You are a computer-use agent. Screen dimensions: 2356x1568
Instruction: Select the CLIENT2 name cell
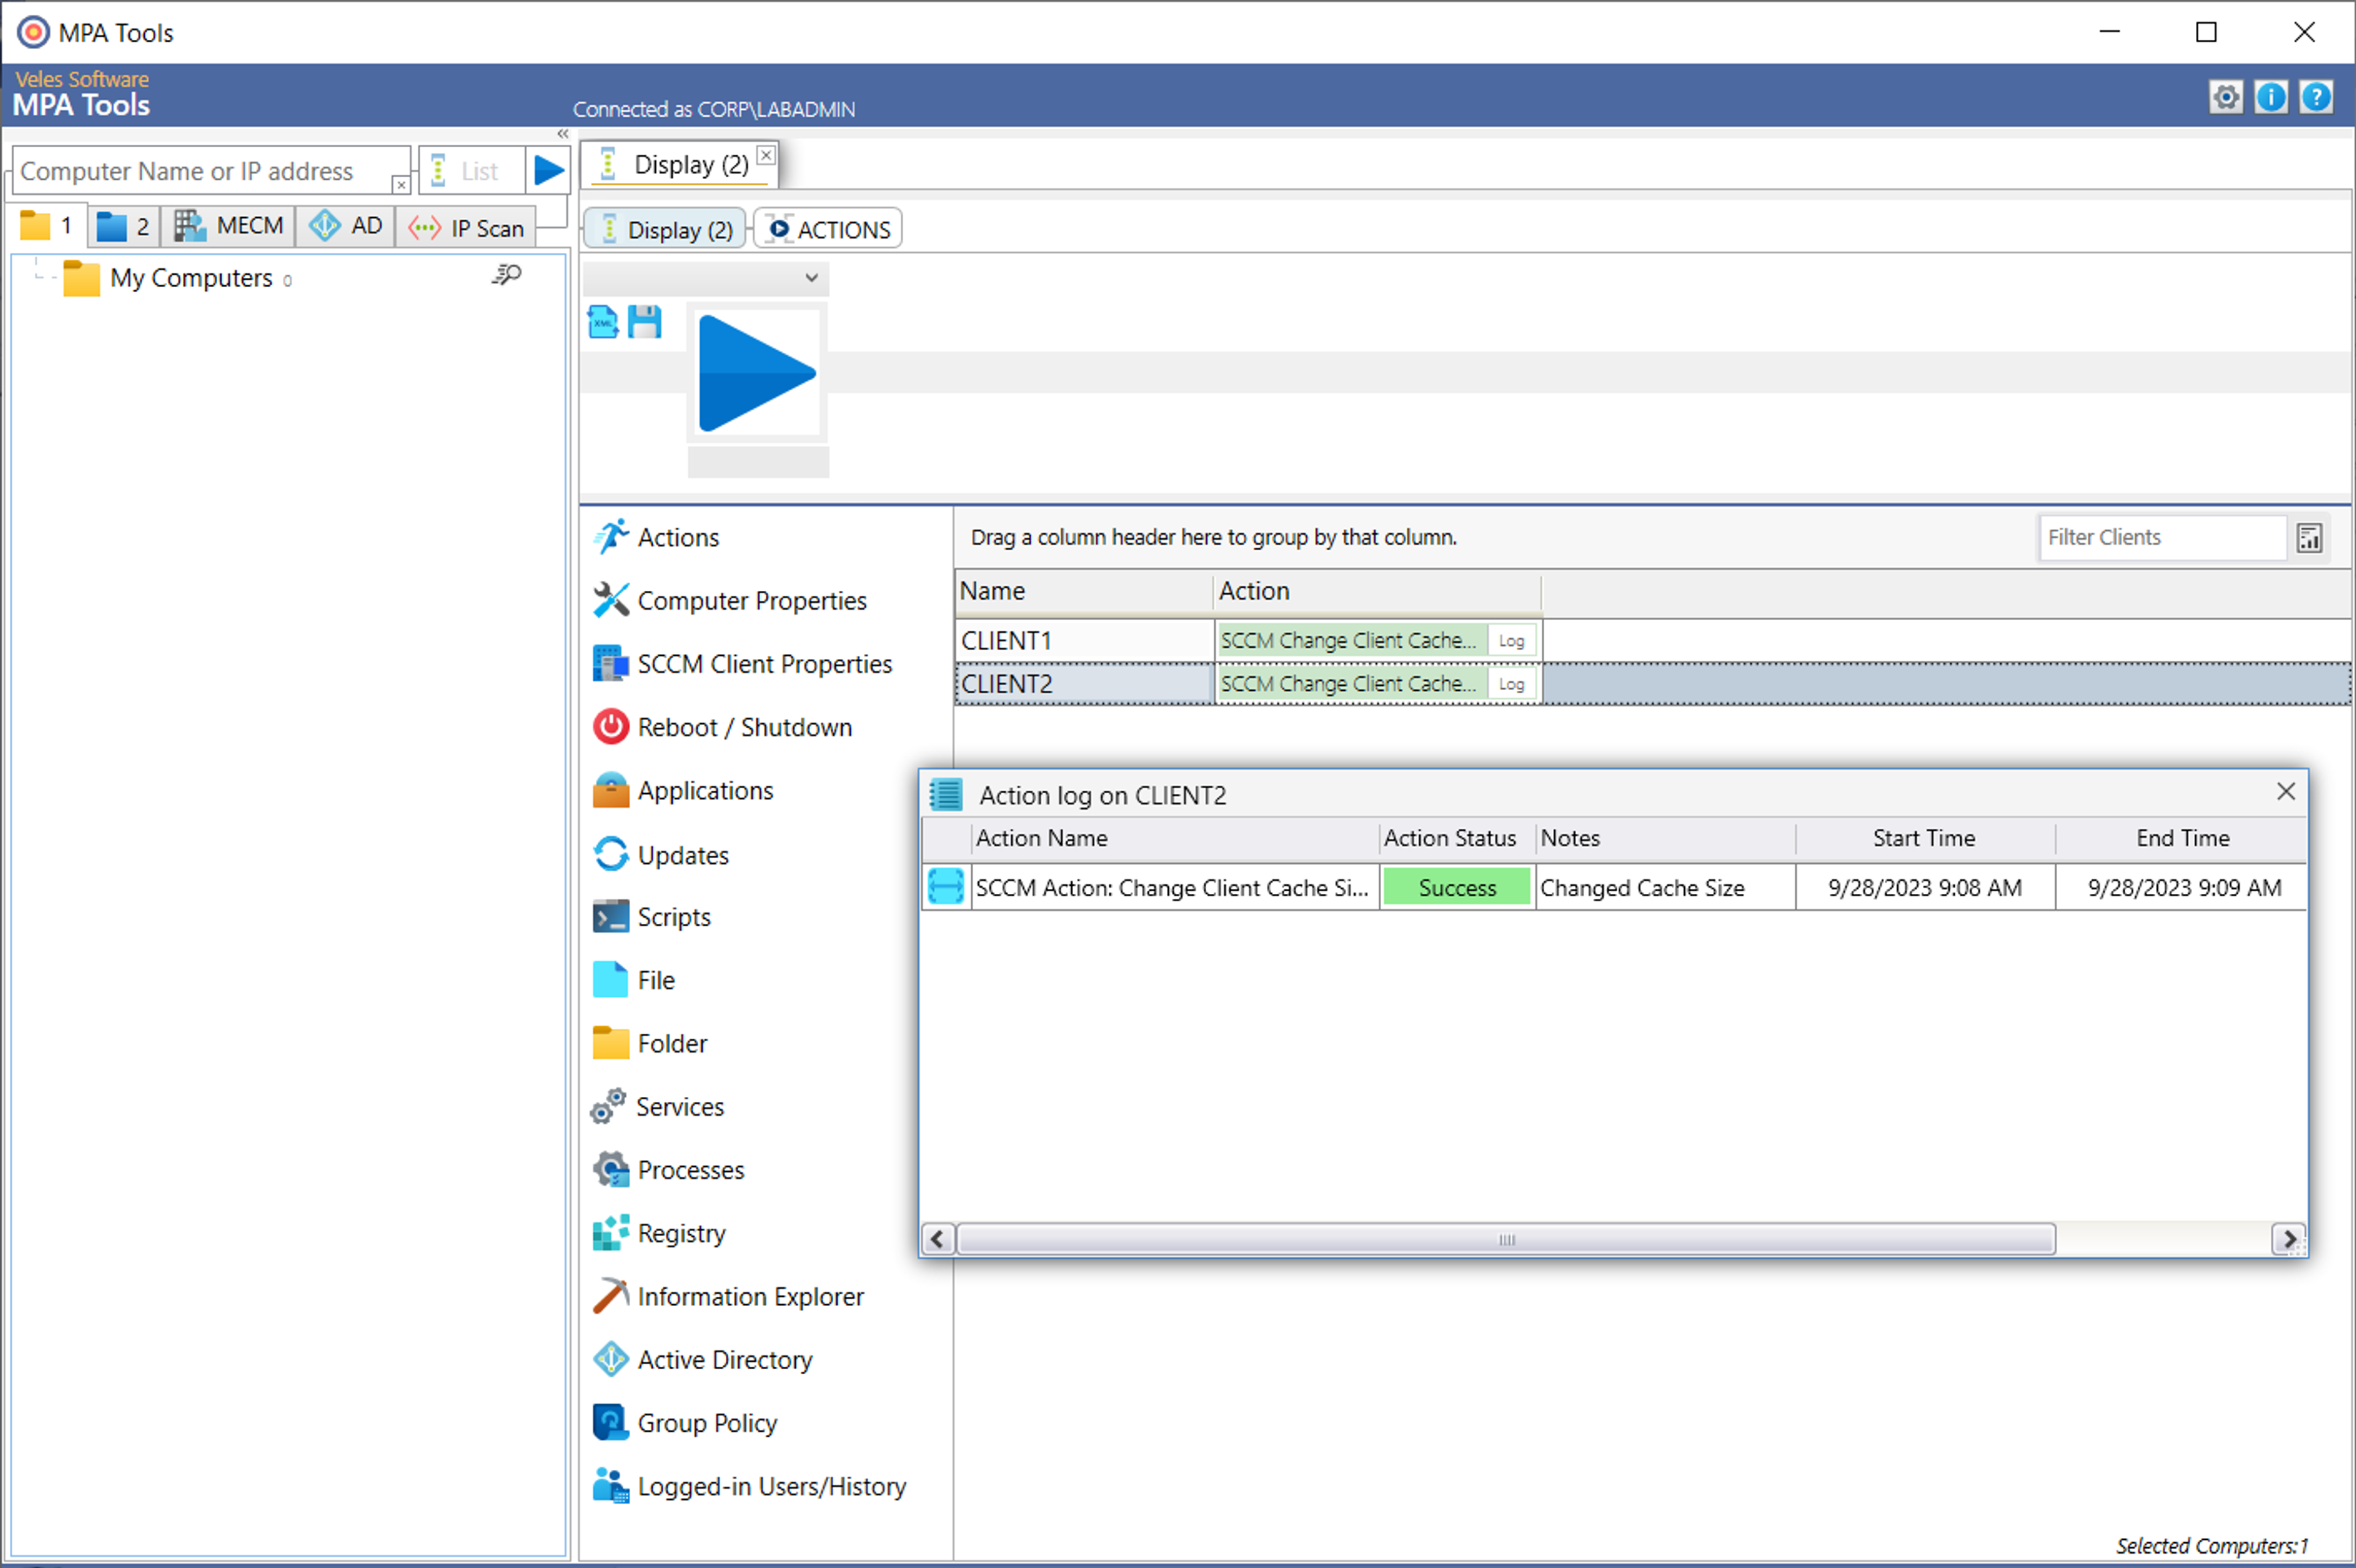1084,684
